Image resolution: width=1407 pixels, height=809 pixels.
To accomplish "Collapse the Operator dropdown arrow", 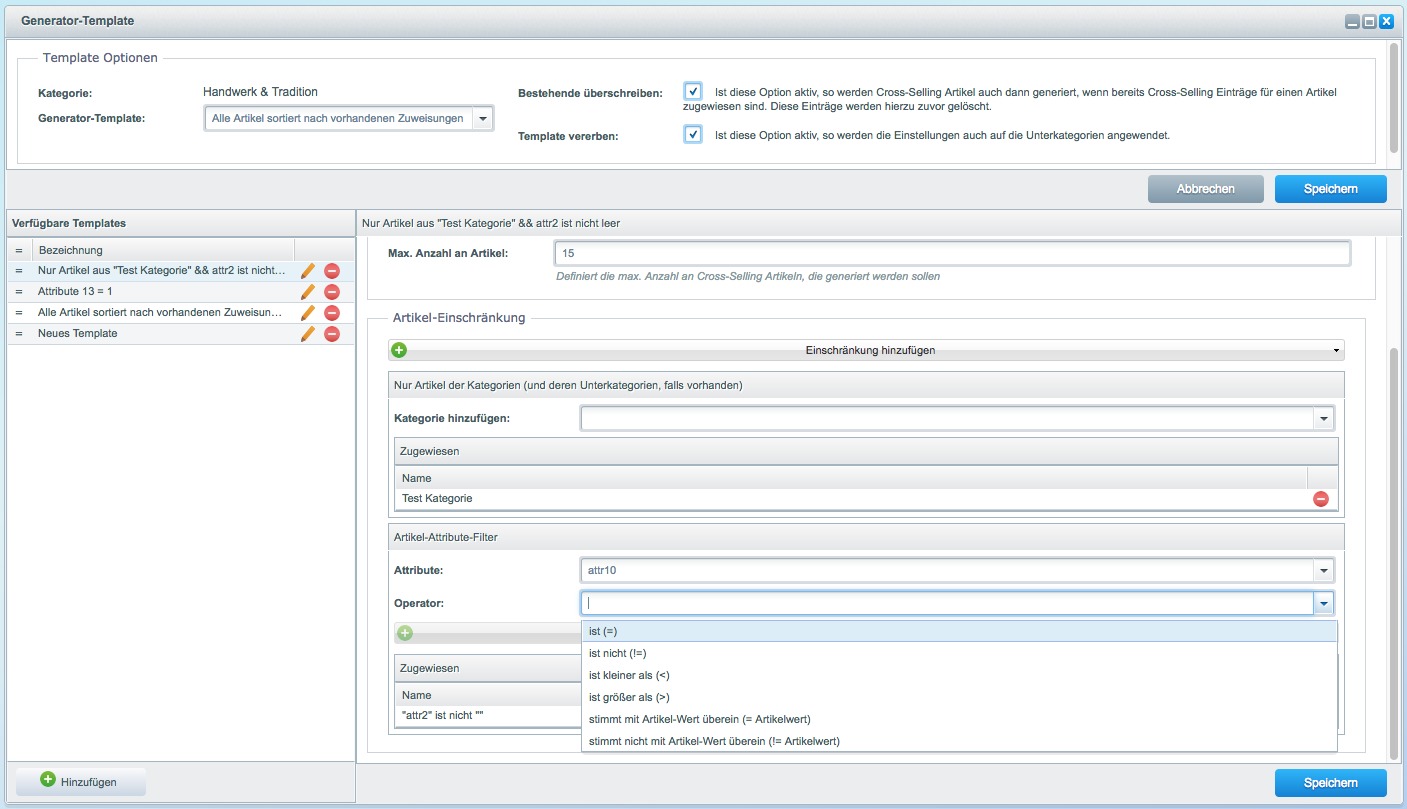I will (1323, 603).
